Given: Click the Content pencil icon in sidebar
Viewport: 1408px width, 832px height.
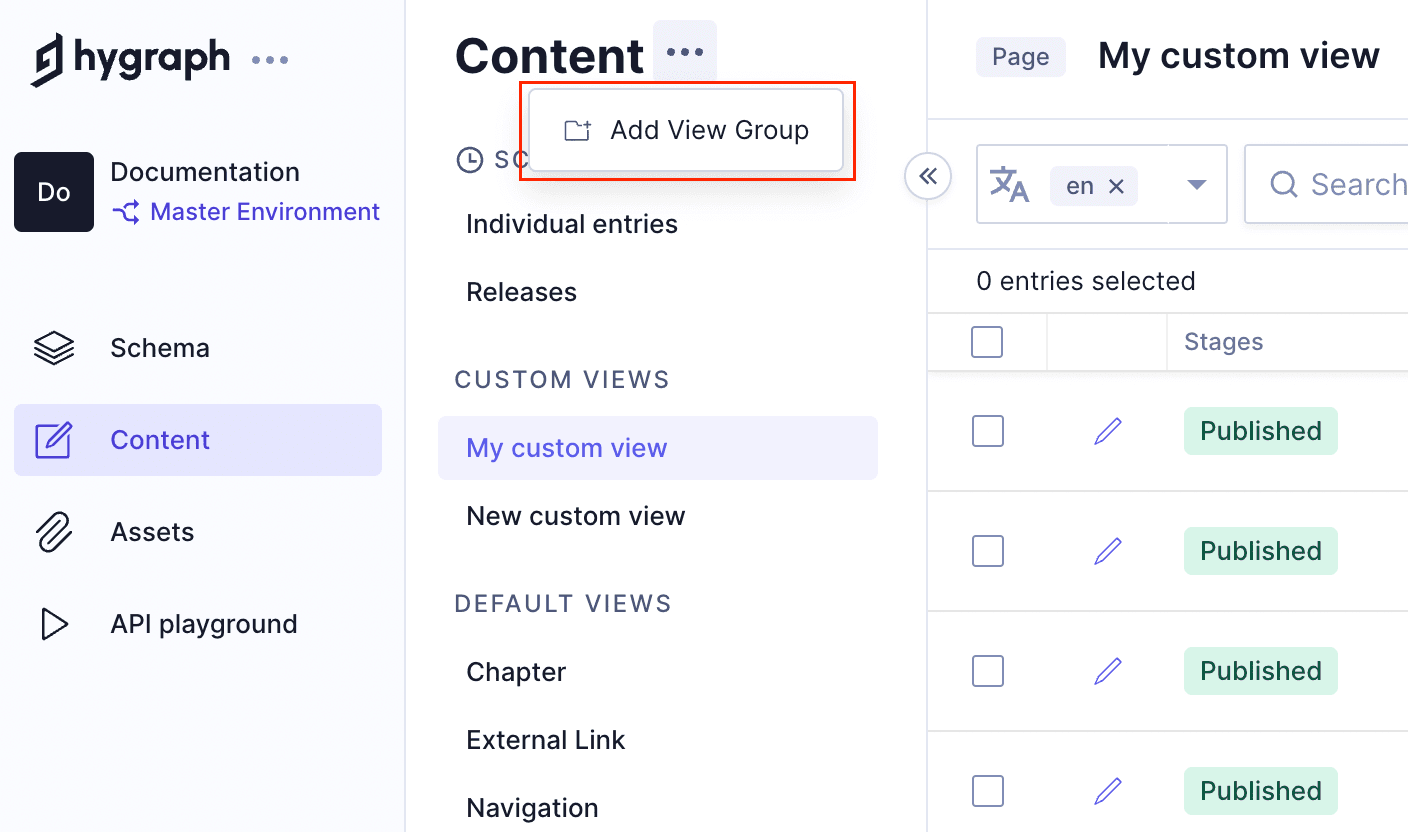Looking at the screenshot, I should pyautogui.click(x=54, y=439).
